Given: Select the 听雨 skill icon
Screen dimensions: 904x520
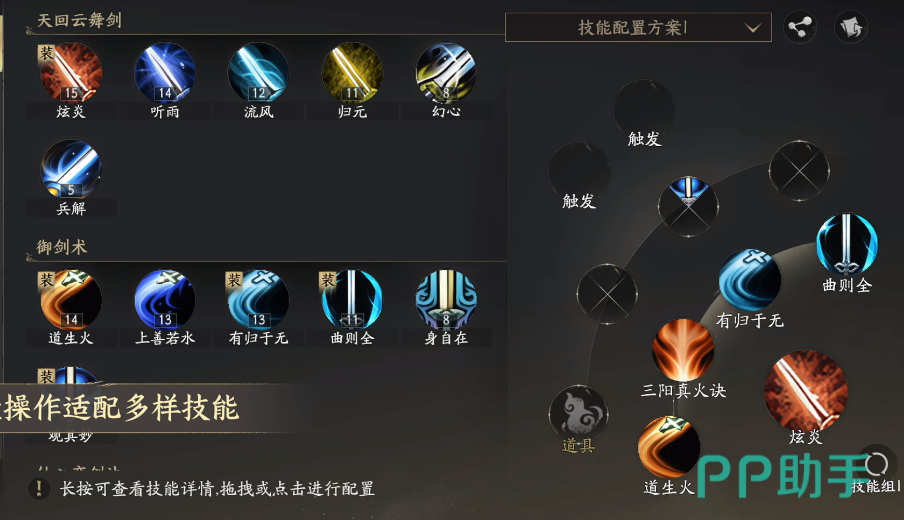Looking at the screenshot, I should [x=165, y=73].
